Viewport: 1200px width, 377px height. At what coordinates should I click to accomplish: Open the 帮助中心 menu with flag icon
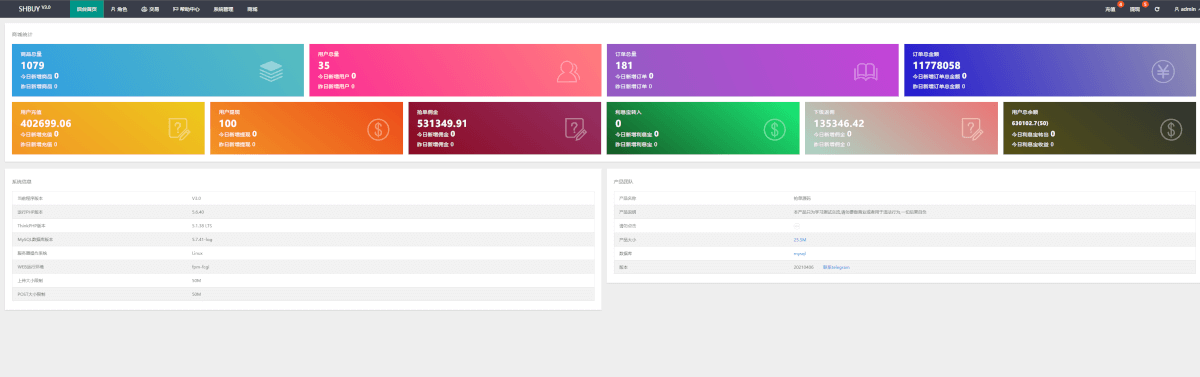(x=186, y=8)
